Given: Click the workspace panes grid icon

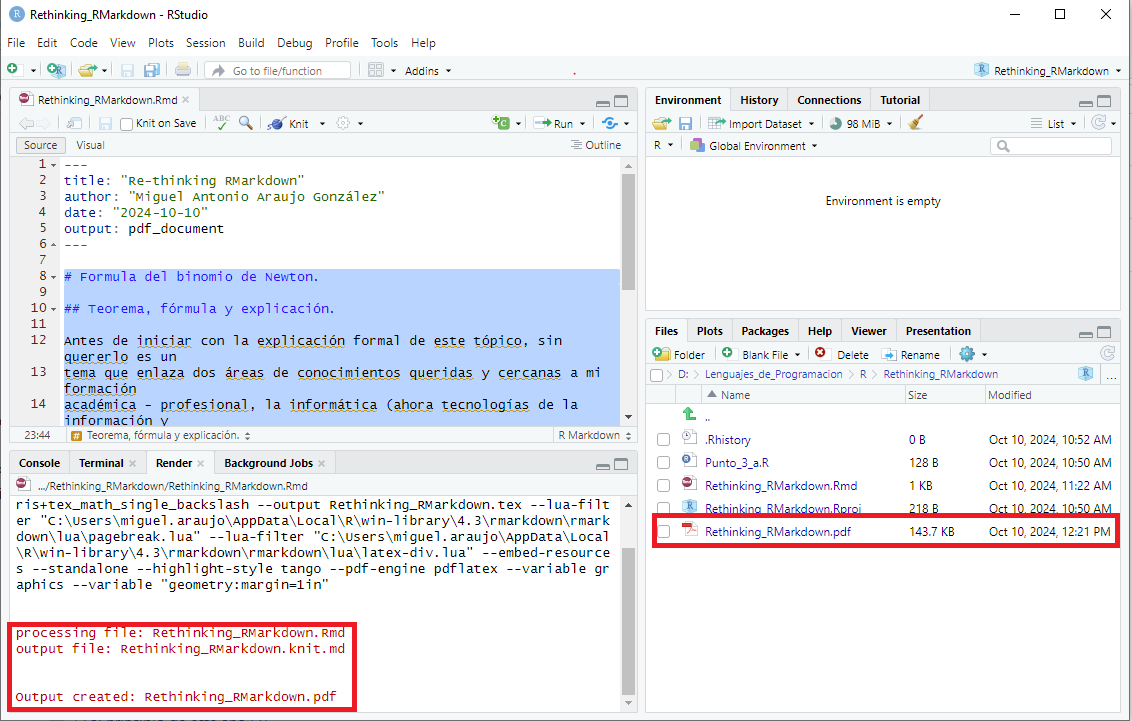Looking at the screenshot, I should 375,70.
